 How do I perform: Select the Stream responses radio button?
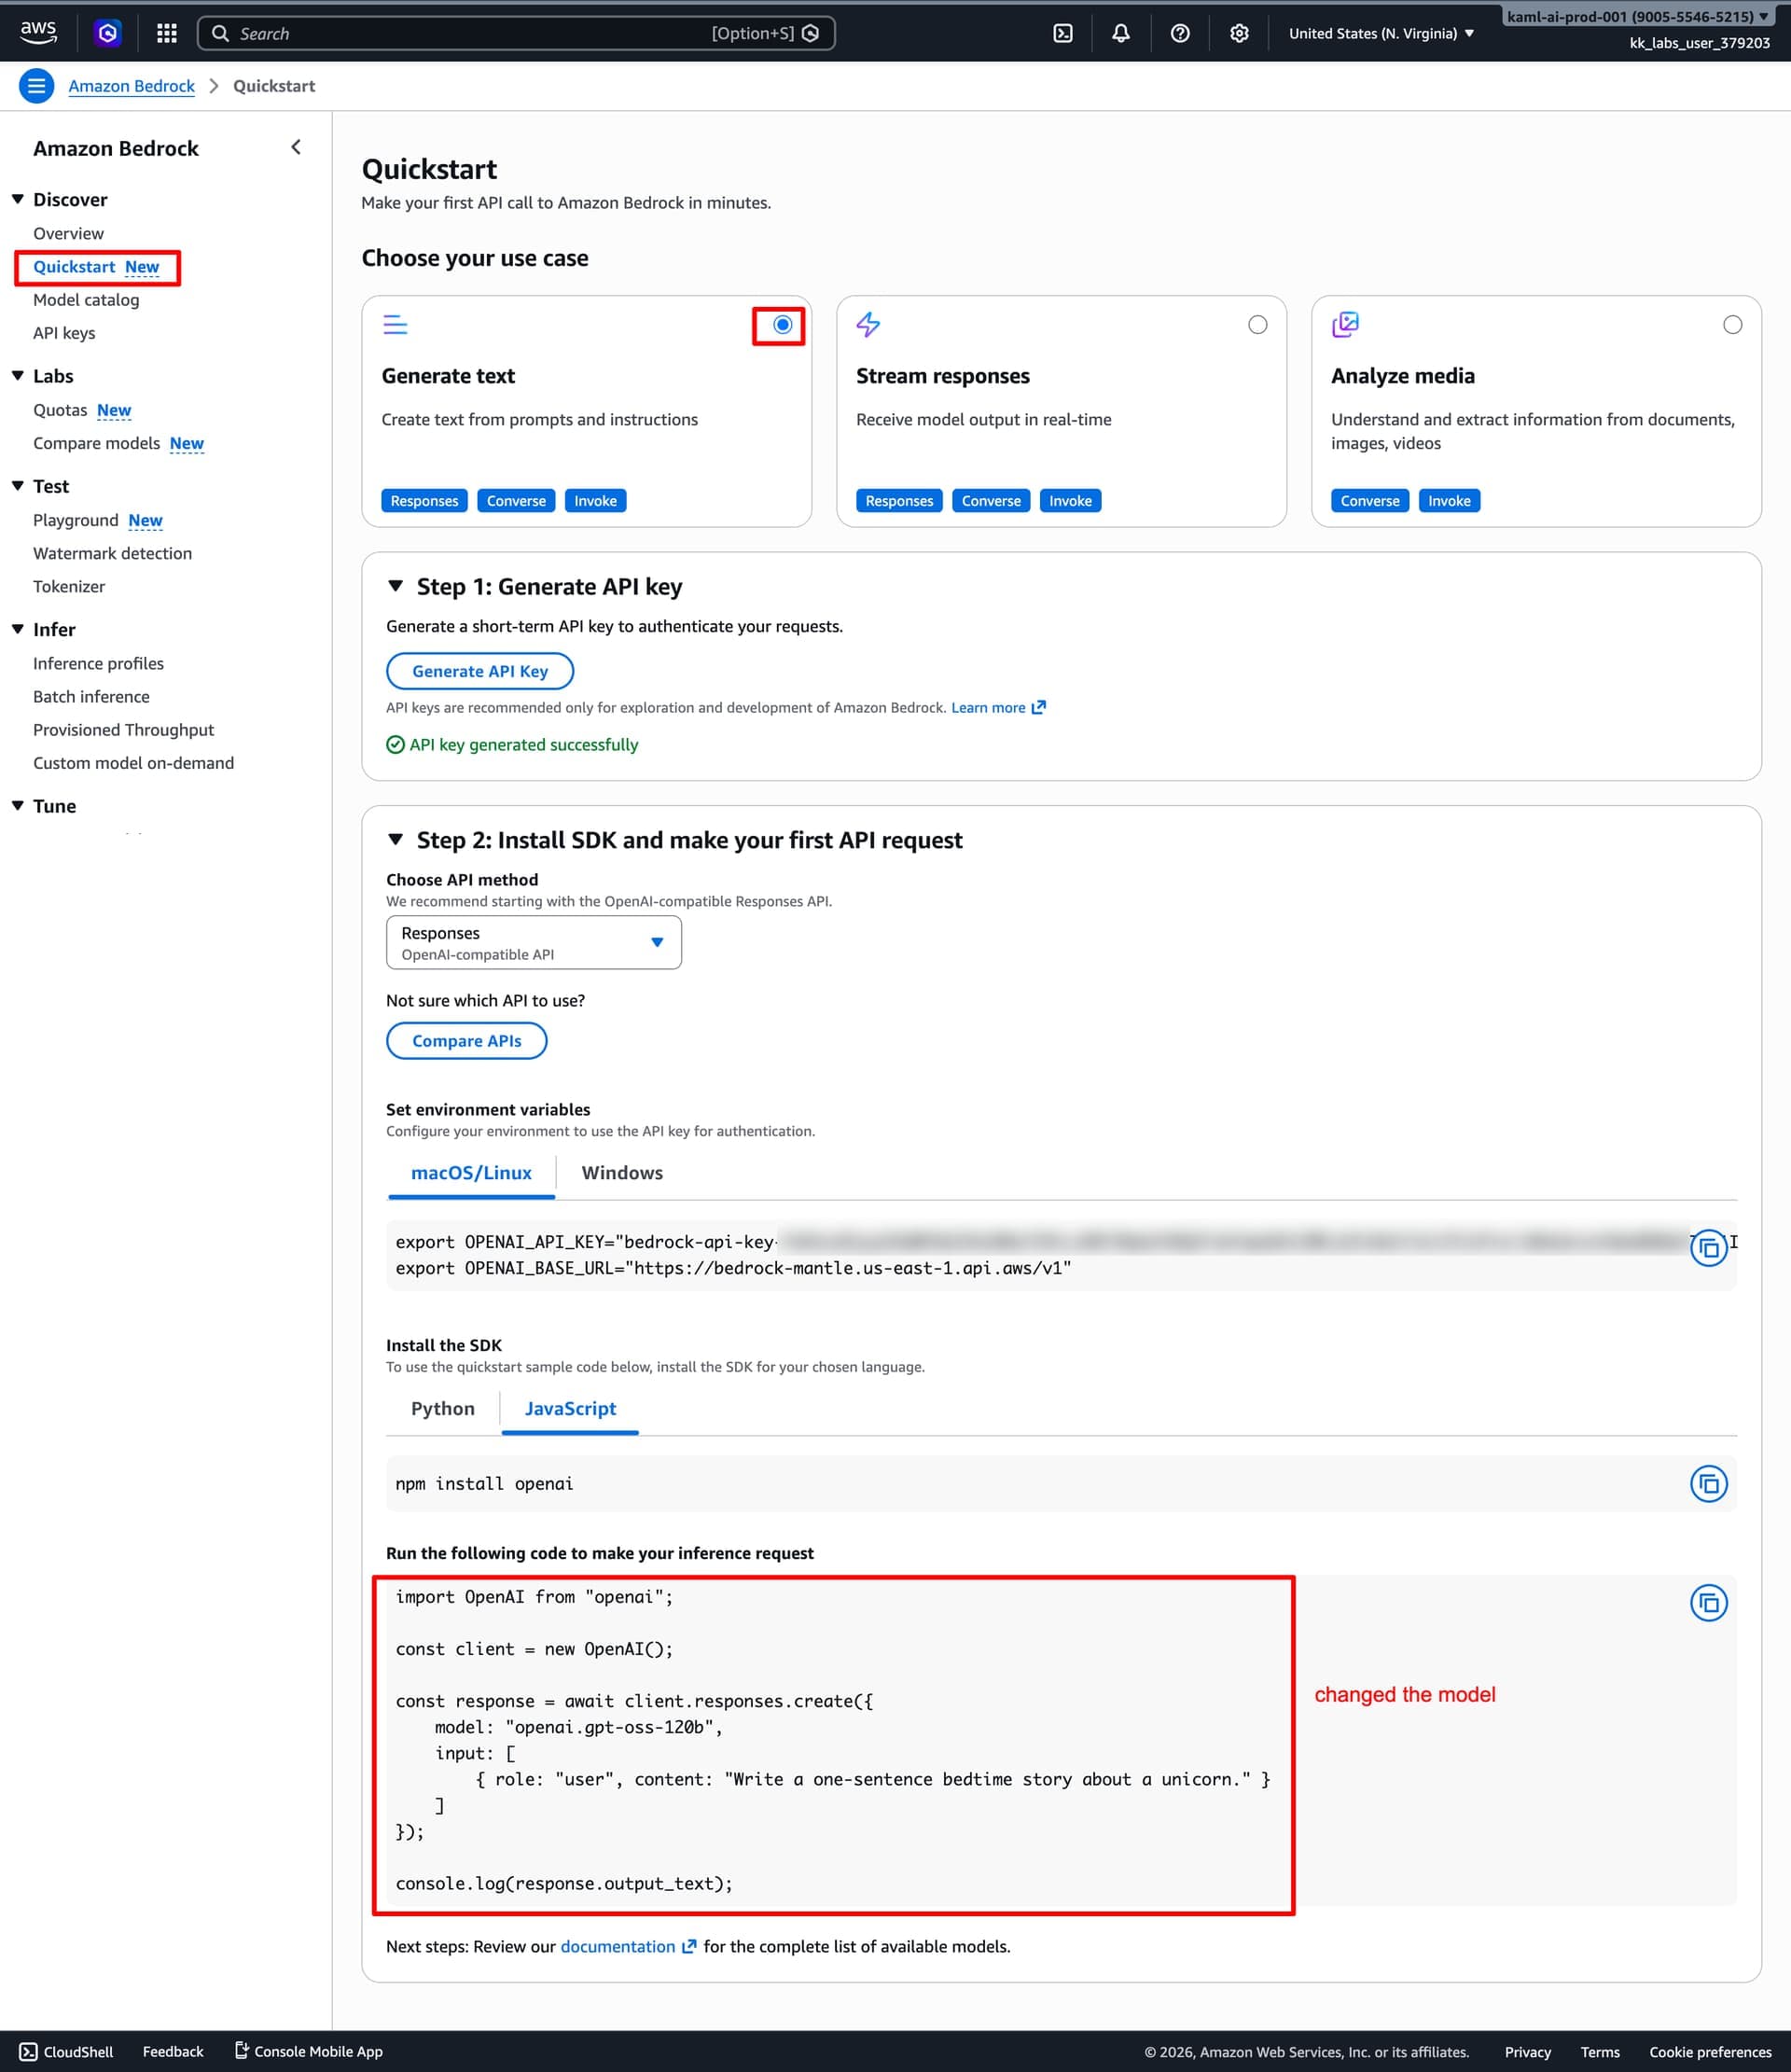pos(1257,325)
